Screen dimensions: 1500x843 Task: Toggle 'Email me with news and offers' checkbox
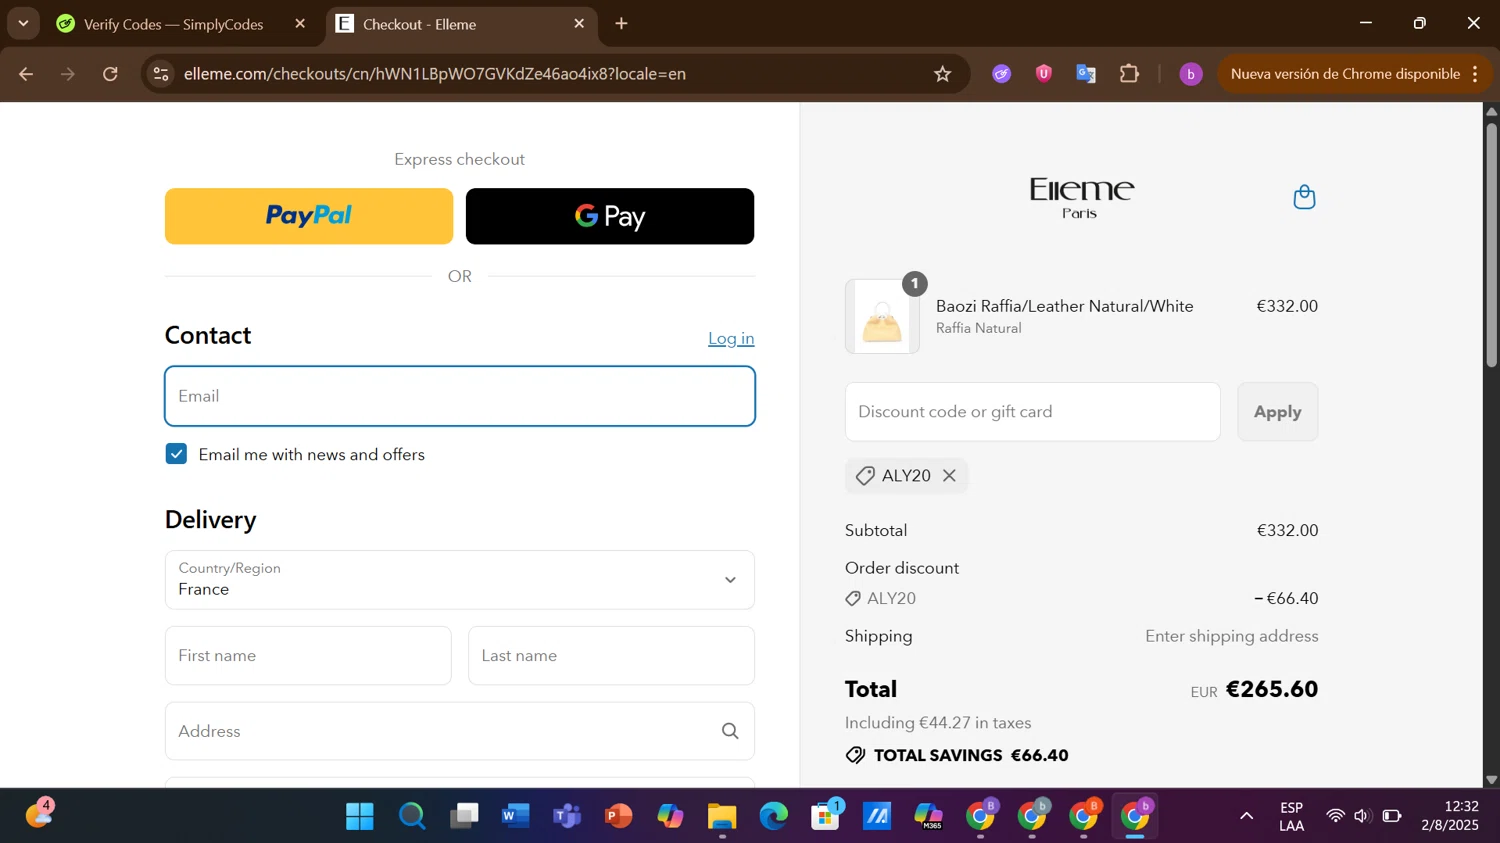176,454
